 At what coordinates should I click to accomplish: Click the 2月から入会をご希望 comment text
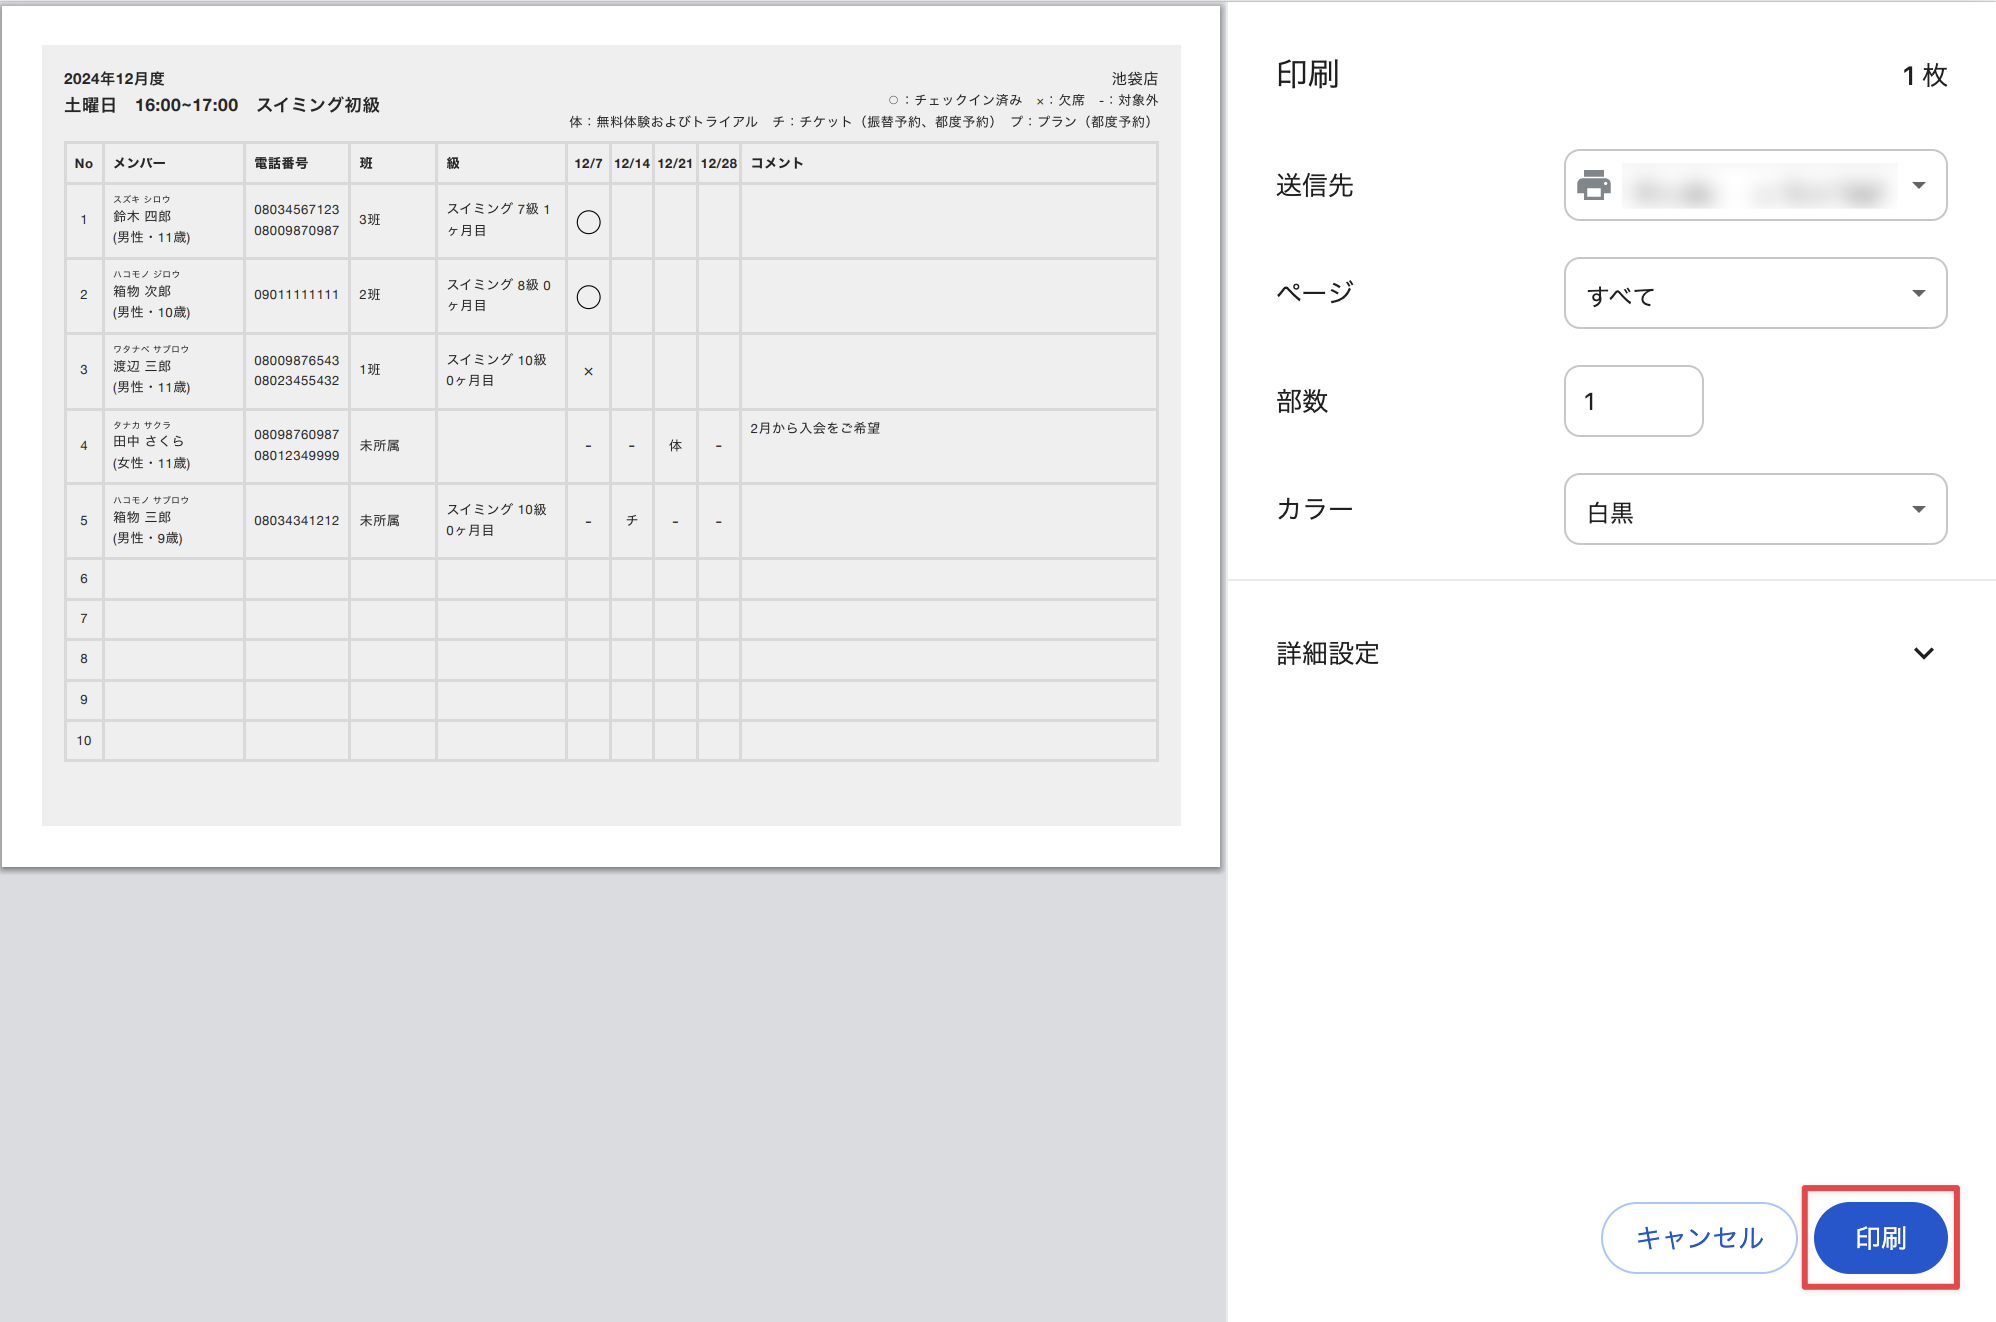[815, 428]
